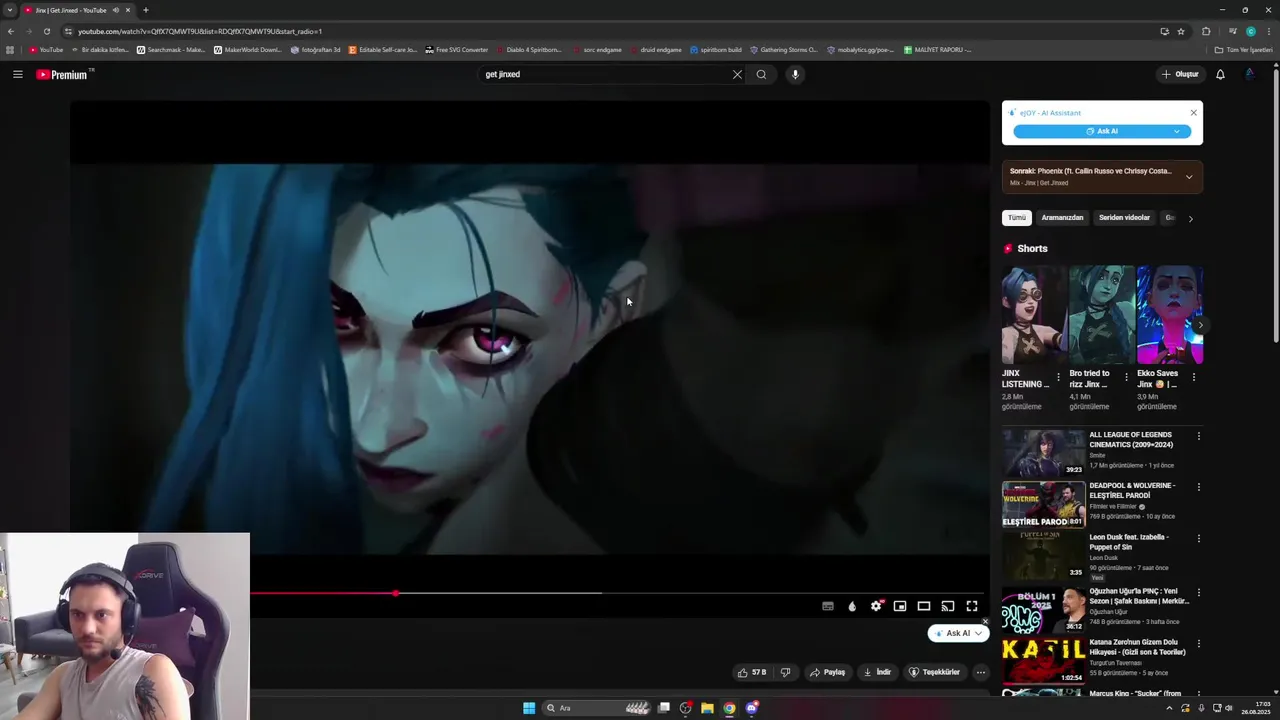
Task: Open ALL LEAGUE OF LEGENDS CINEMATICS video
Action: click(1043, 453)
